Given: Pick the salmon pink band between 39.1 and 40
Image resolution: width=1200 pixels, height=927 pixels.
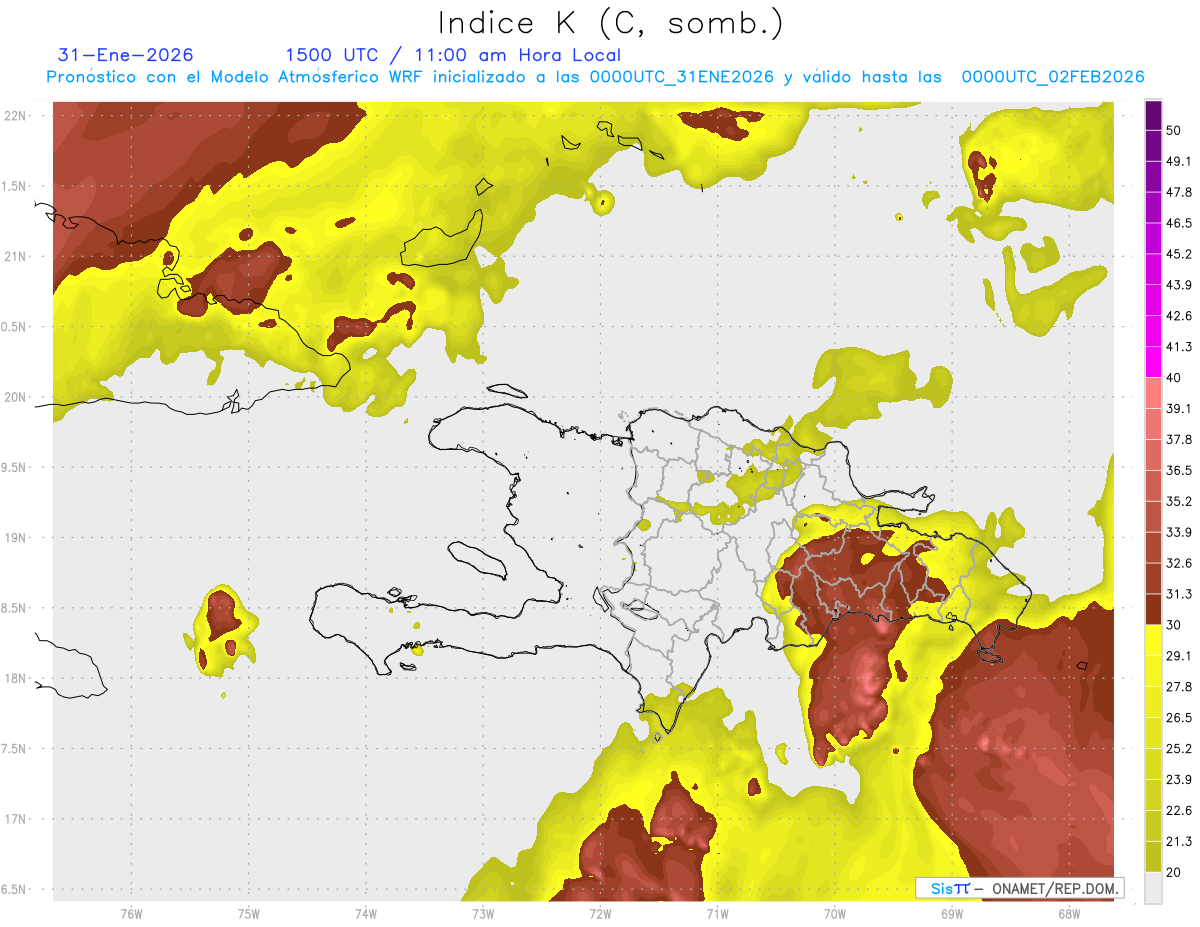Looking at the screenshot, I should coord(1153,393).
